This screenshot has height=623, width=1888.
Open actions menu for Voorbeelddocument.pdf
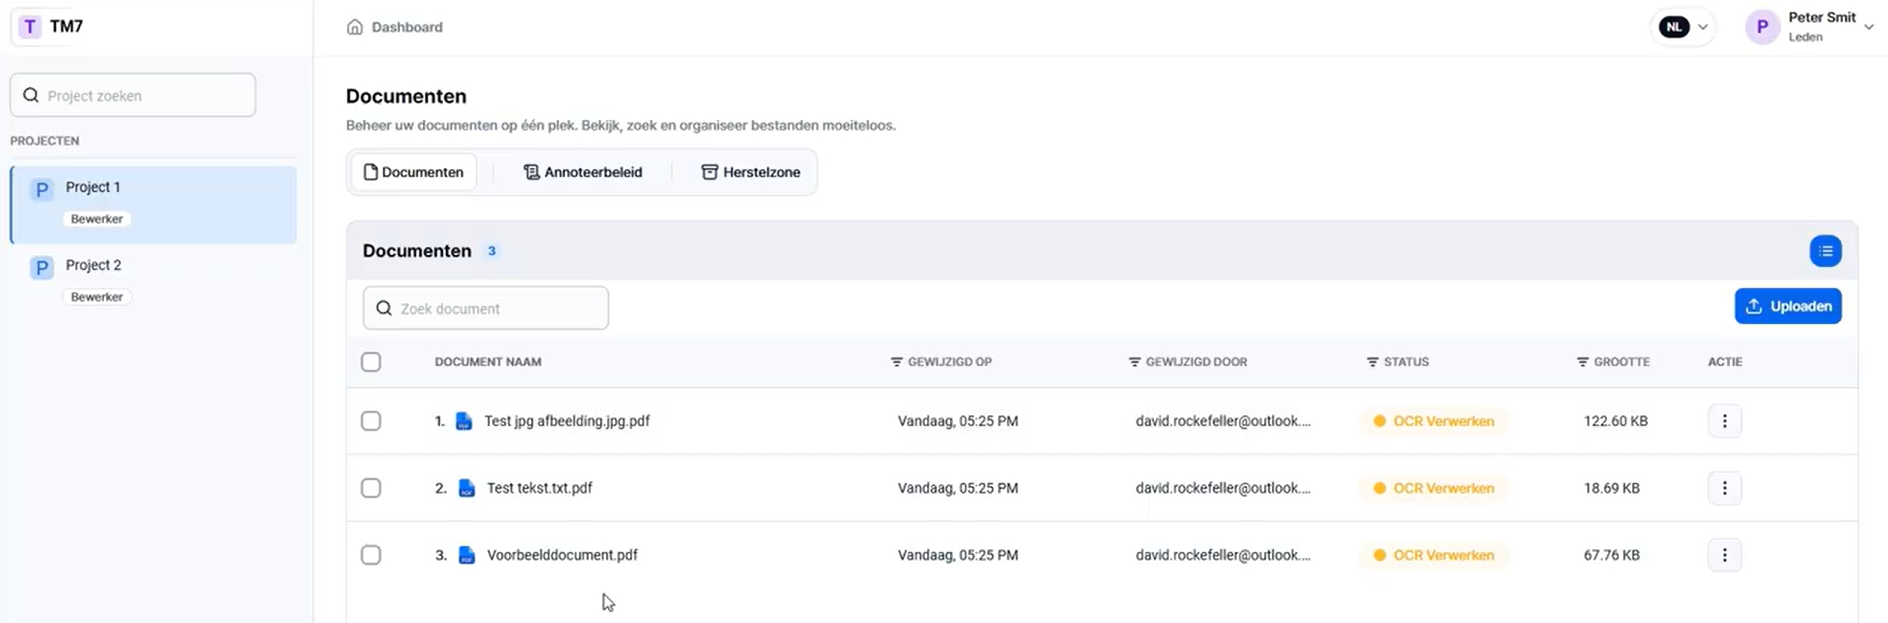(x=1724, y=555)
